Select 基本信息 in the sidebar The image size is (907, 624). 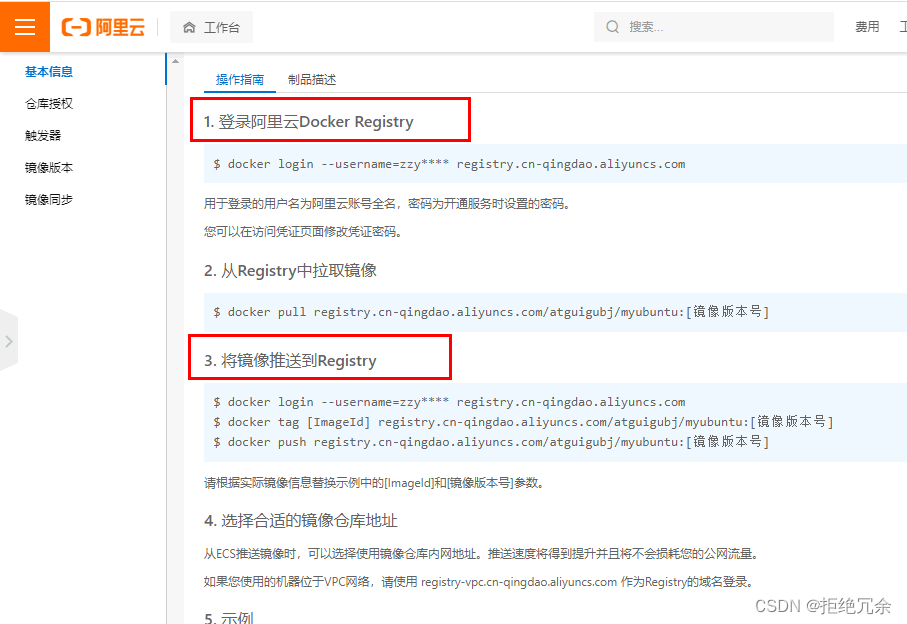[49, 72]
